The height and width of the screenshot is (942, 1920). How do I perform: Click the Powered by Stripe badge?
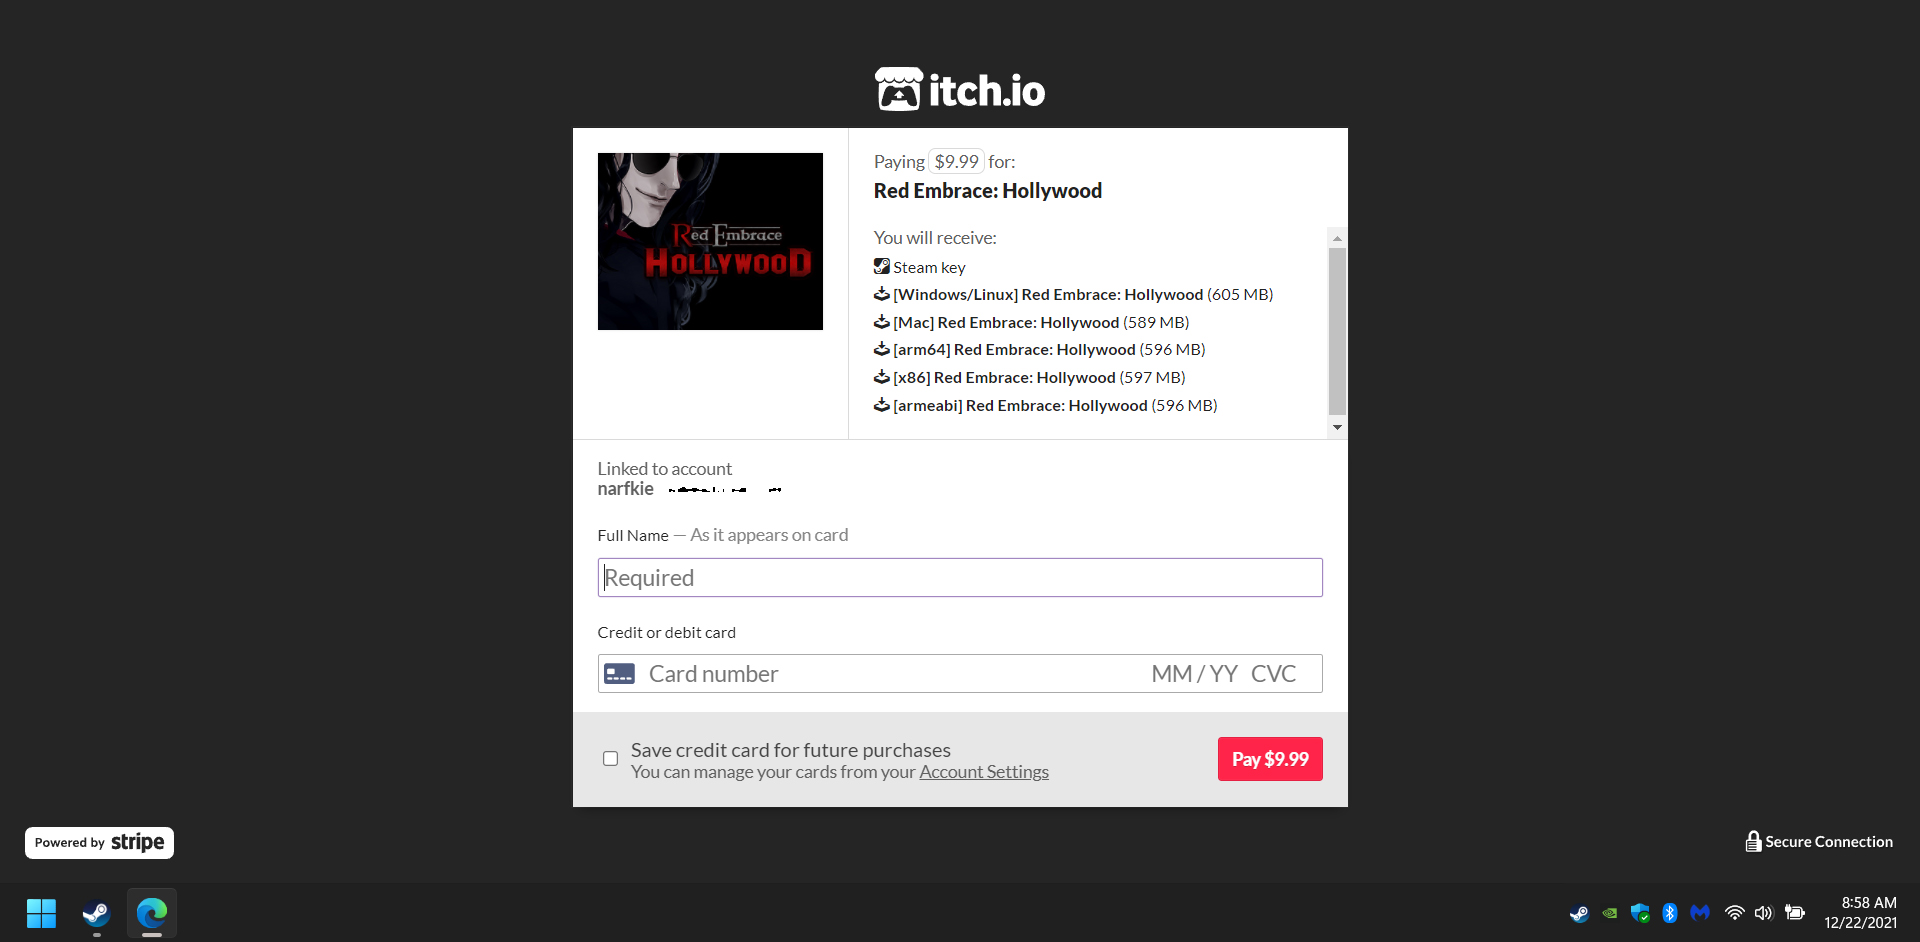pyautogui.click(x=99, y=842)
